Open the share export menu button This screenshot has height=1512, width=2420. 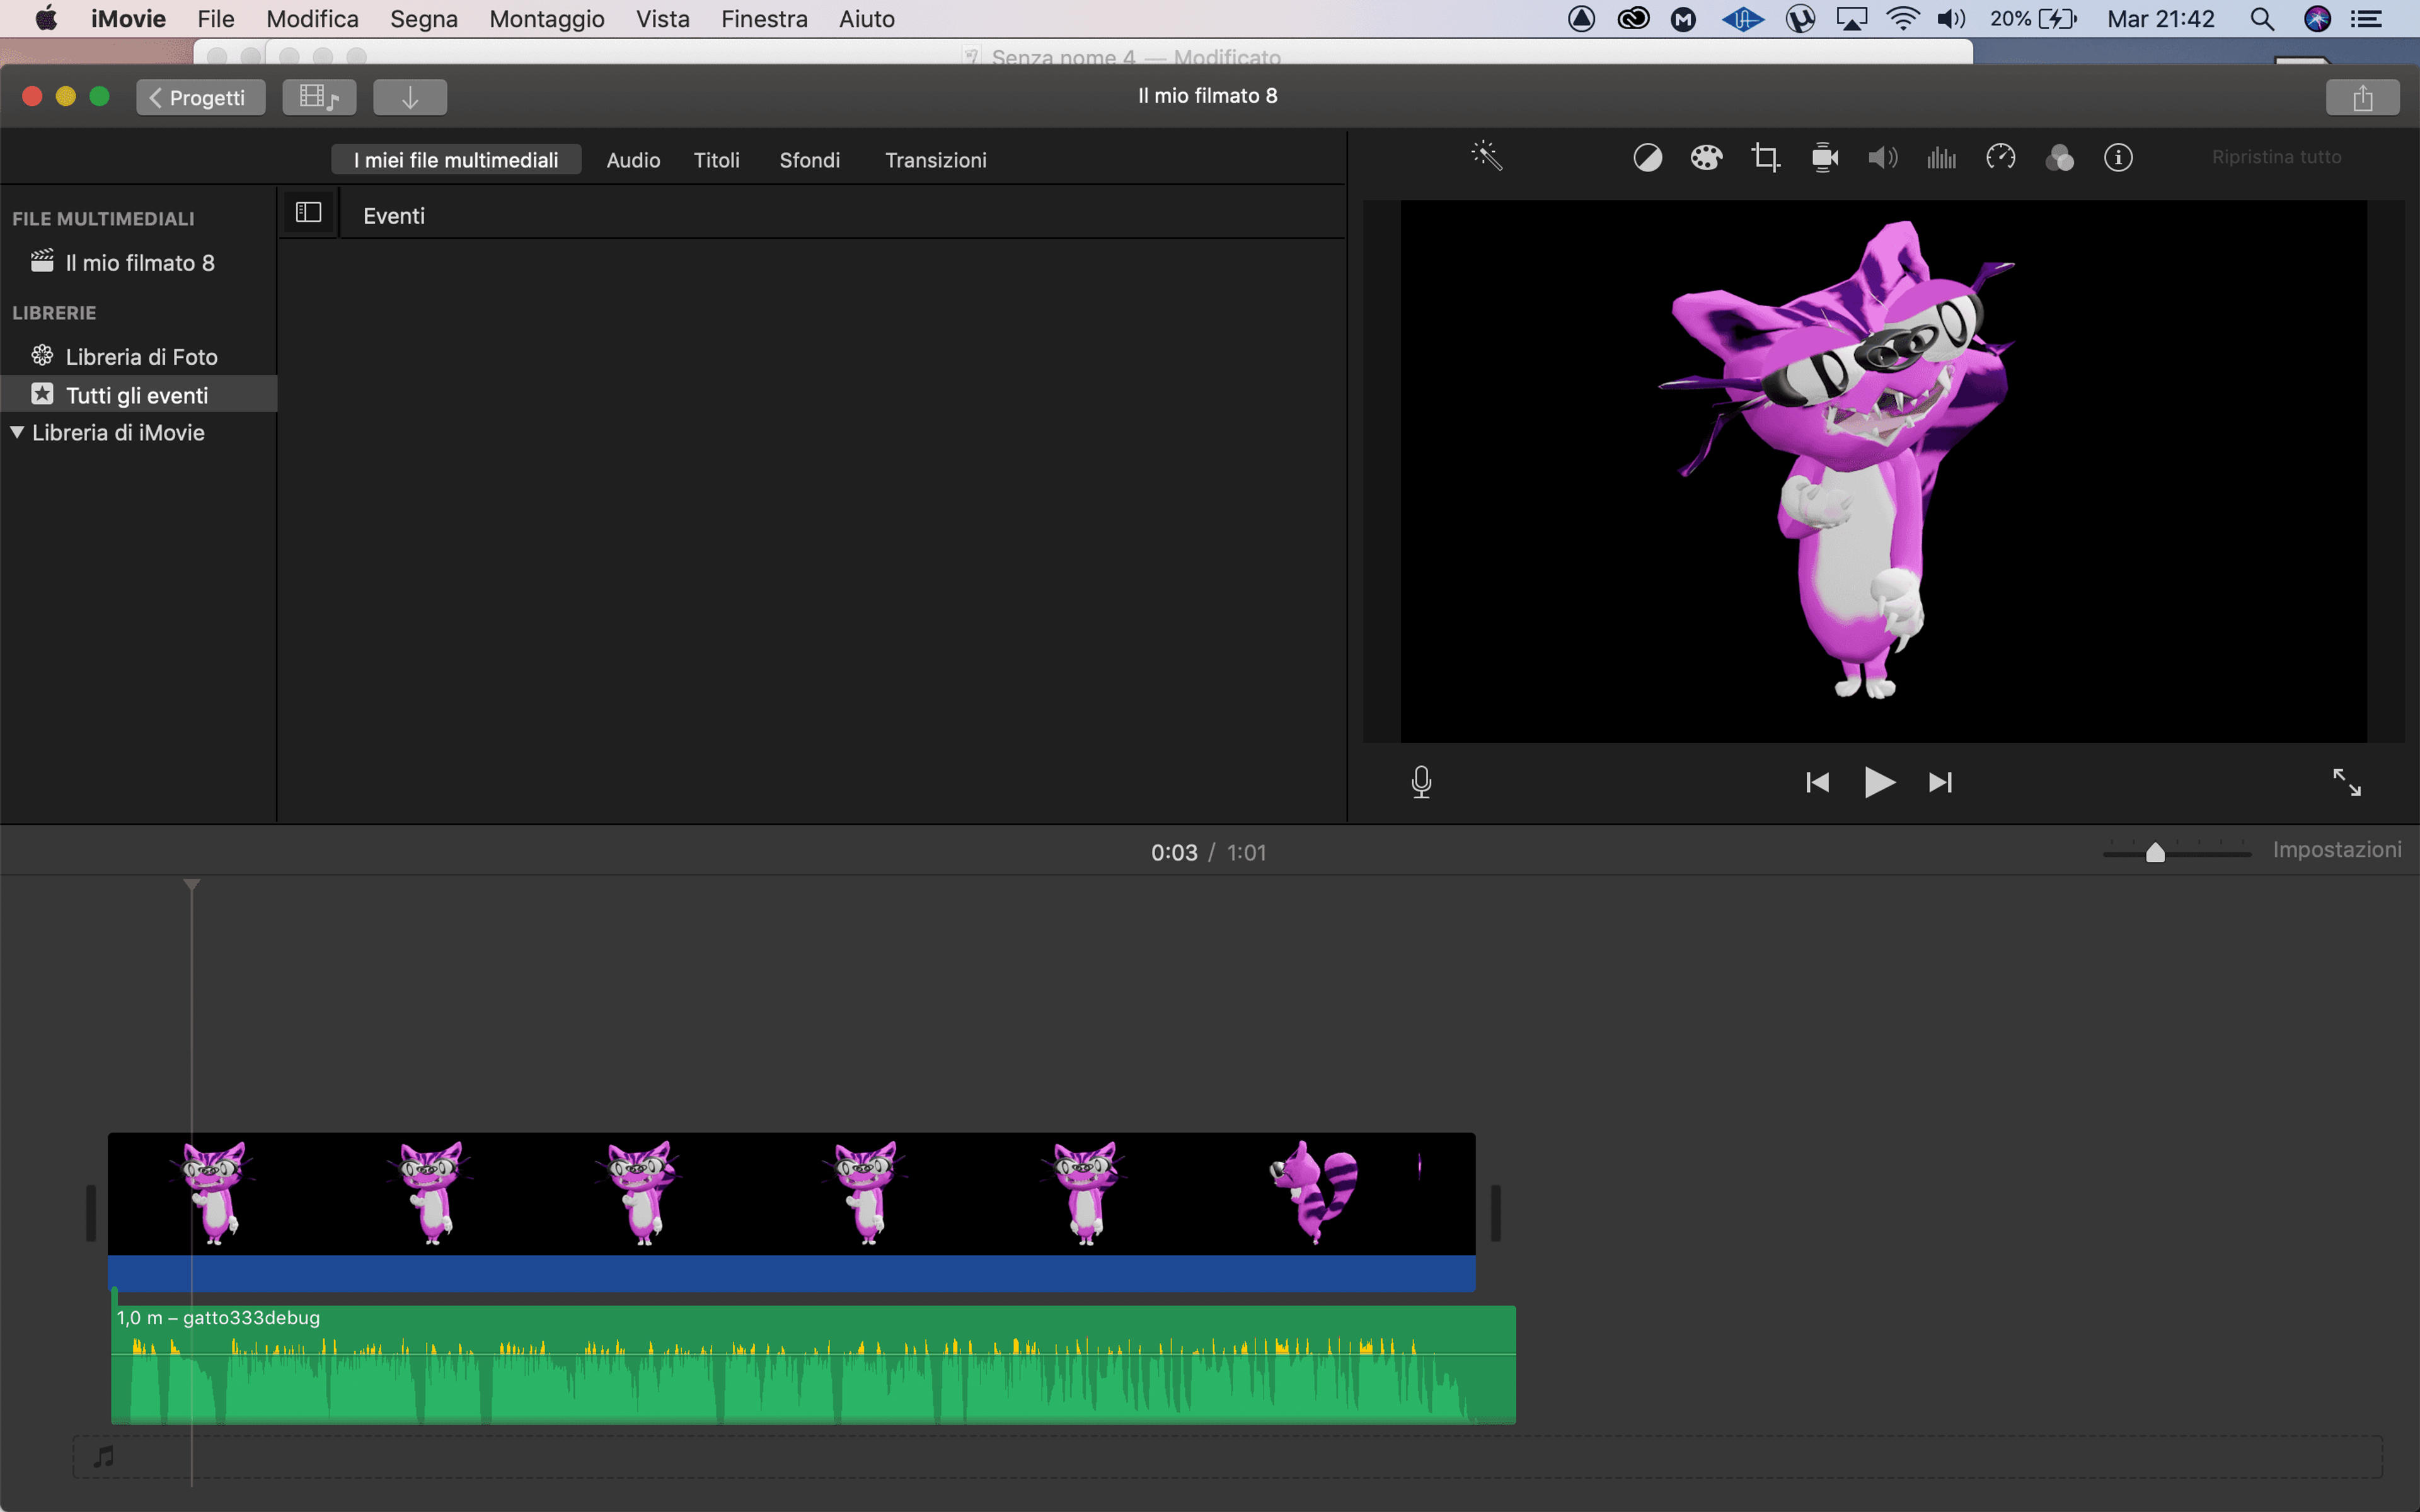[2363, 97]
